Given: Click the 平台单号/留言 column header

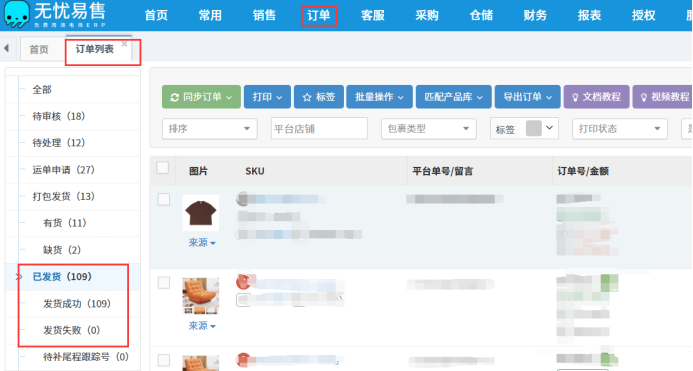Looking at the screenshot, I should point(442,171).
